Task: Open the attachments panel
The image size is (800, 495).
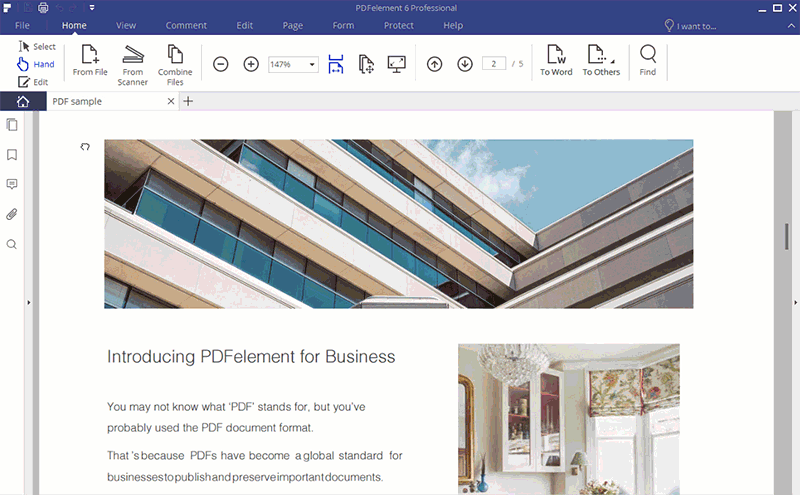Action: point(12,214)
